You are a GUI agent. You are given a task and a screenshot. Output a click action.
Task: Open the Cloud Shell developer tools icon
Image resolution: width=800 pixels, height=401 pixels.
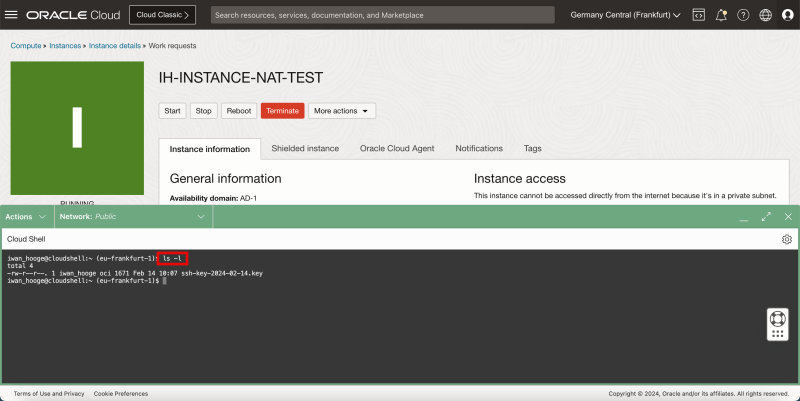click(698, 15)
